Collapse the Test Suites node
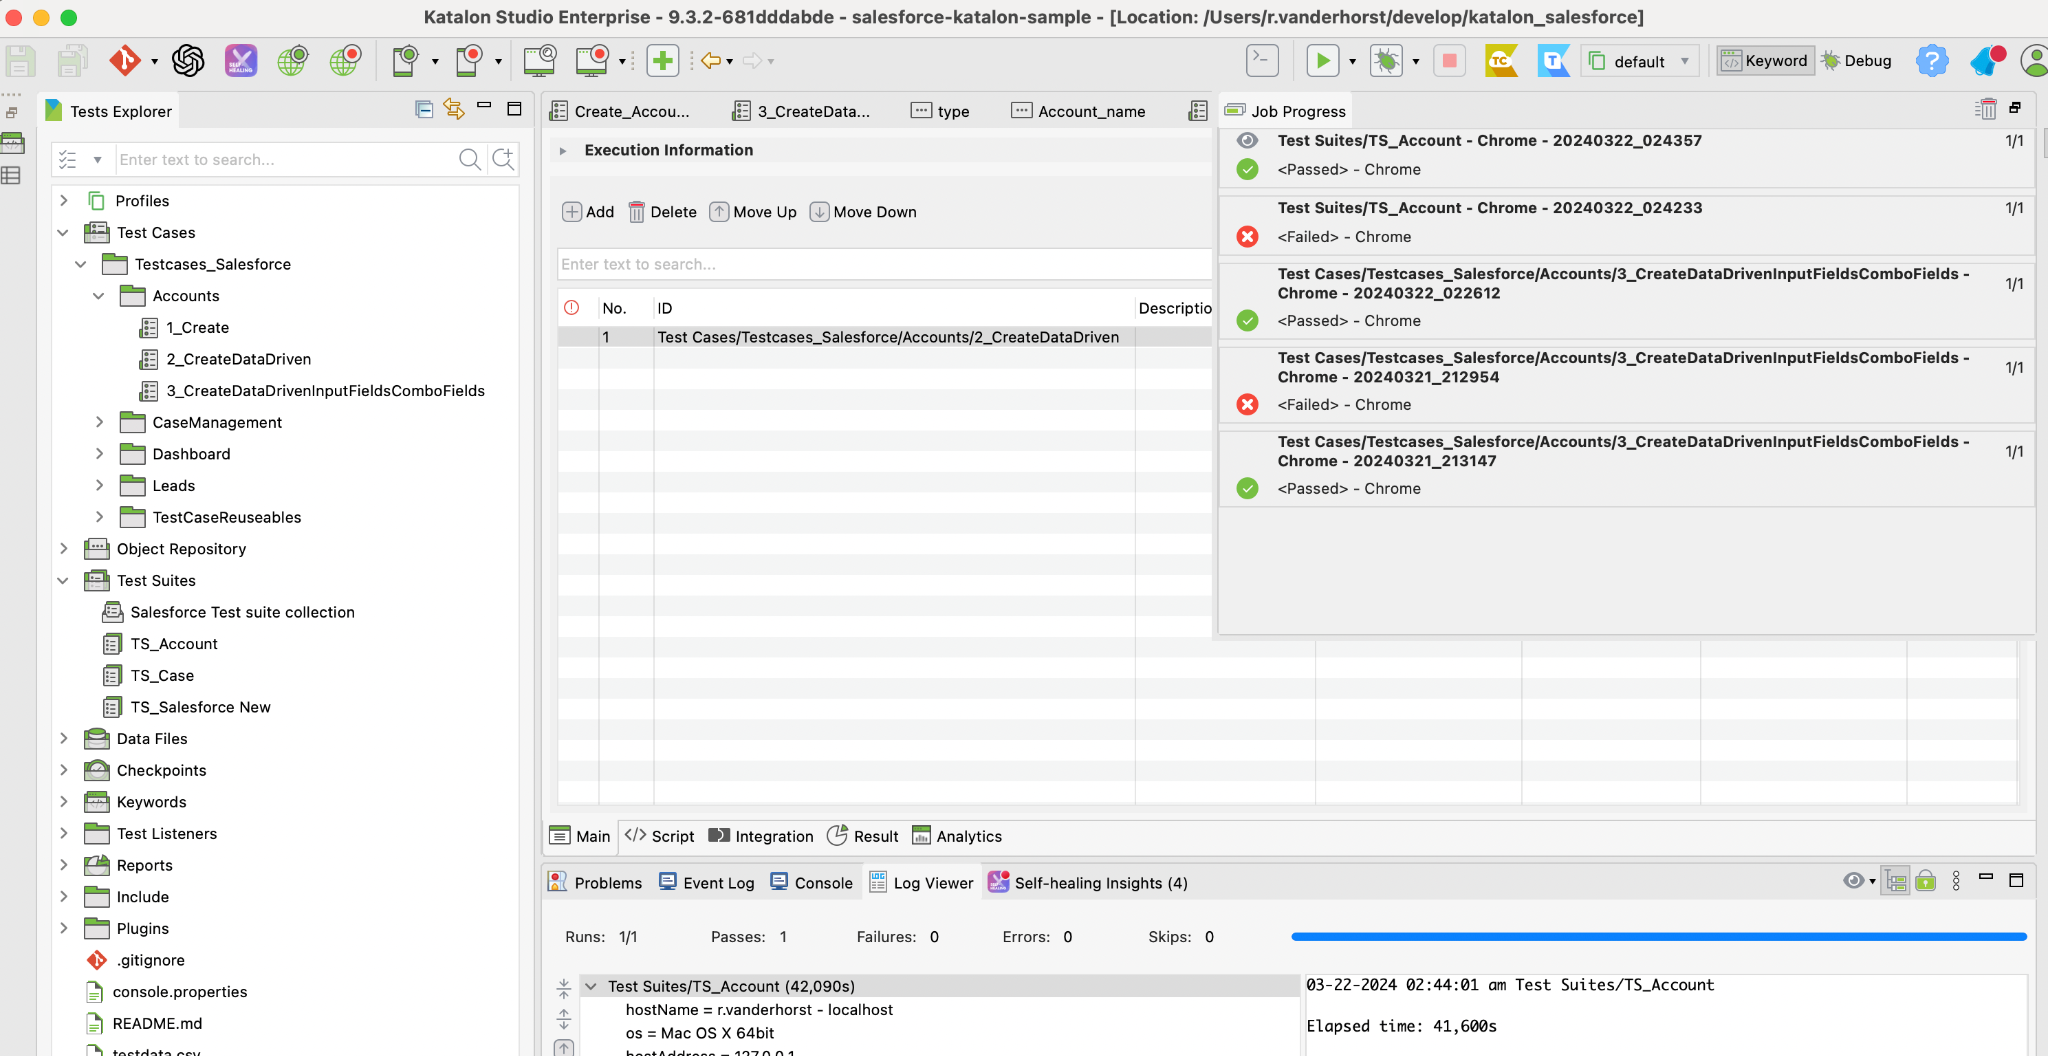 64,581
